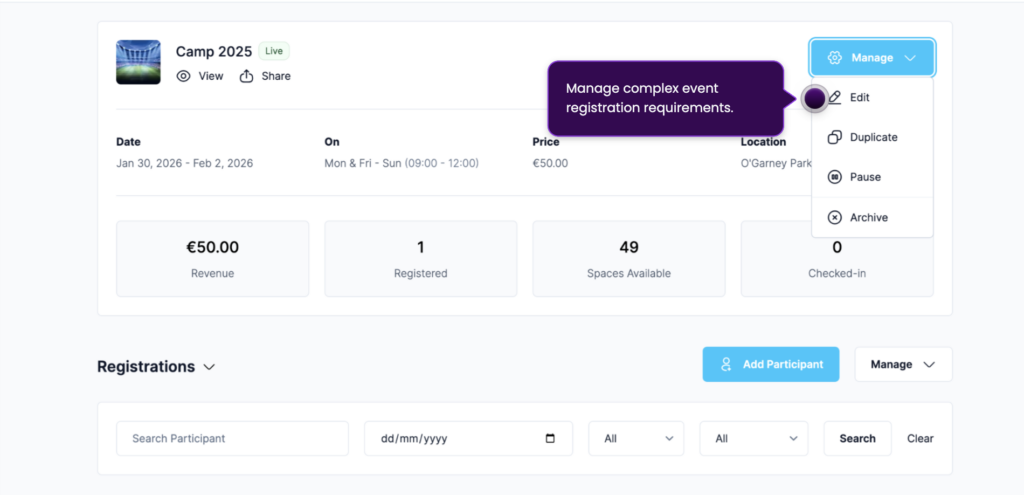Click the Add Participant button
The height and width of the screenshot is (495, 1024).
(x=771, y=364)
